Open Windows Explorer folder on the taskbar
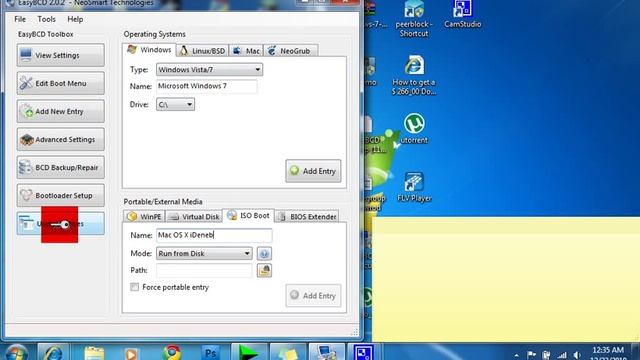Image resolution: width=640 pixels, height=360 pixels. coord(94,353)
